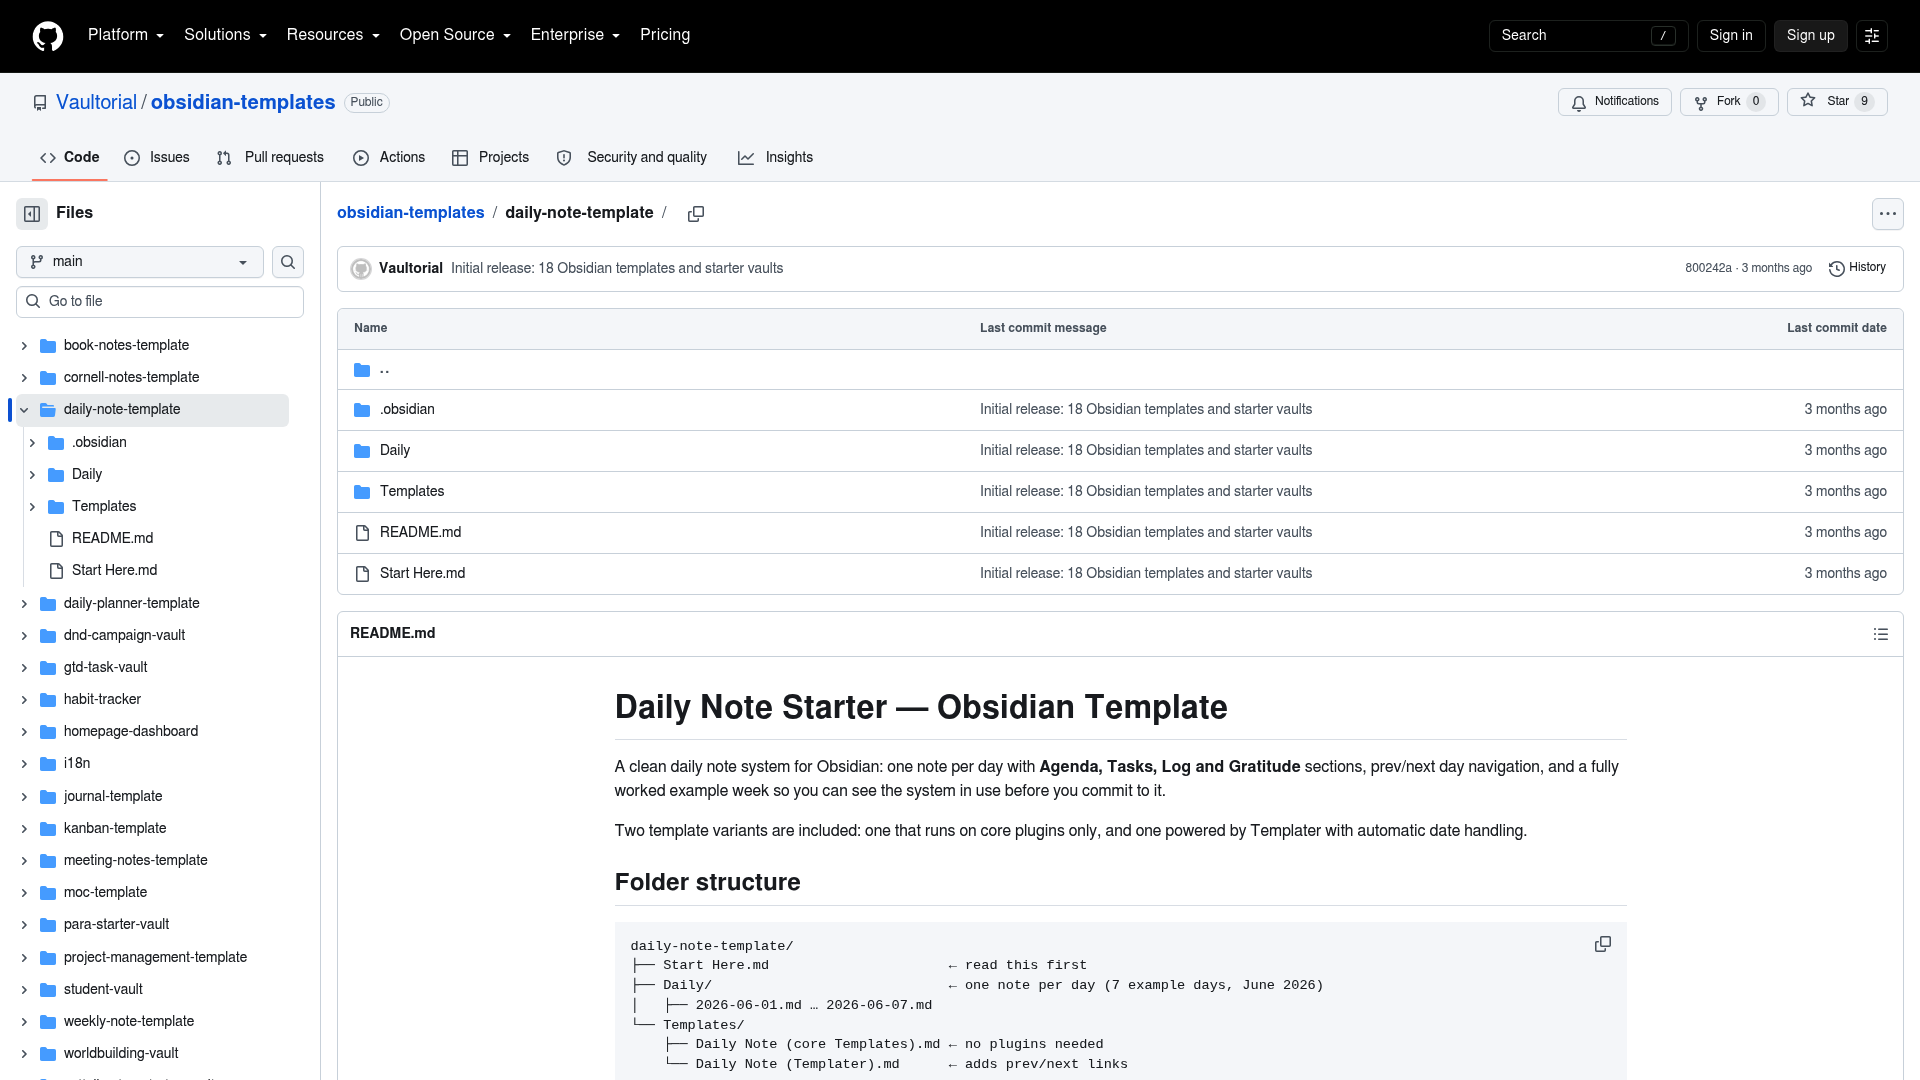Copy the directory path icon
The image size is (1920, 1080).
click(x=696, y=213)
